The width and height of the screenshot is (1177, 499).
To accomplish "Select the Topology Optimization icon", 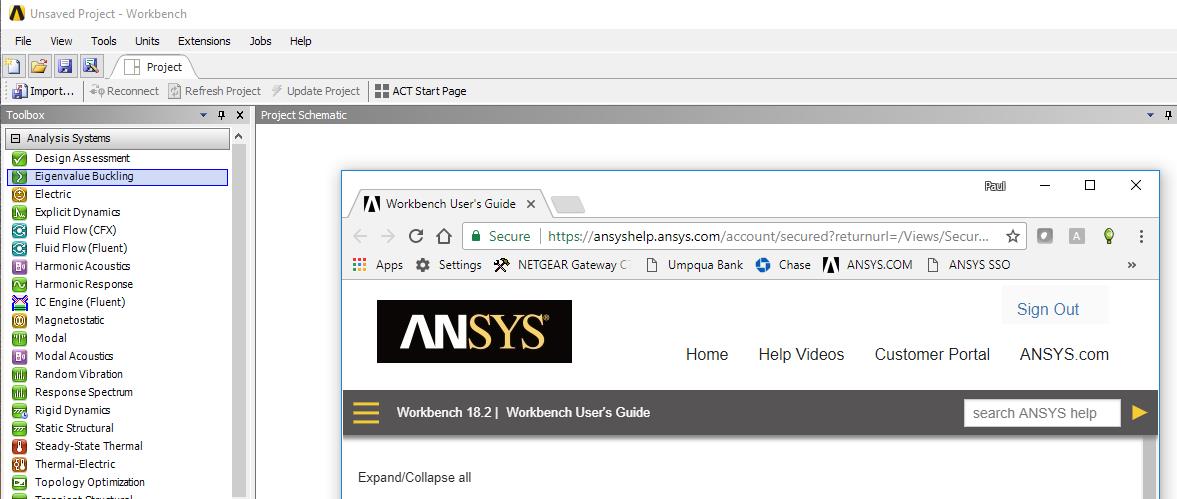I will [x=20, y=482].
